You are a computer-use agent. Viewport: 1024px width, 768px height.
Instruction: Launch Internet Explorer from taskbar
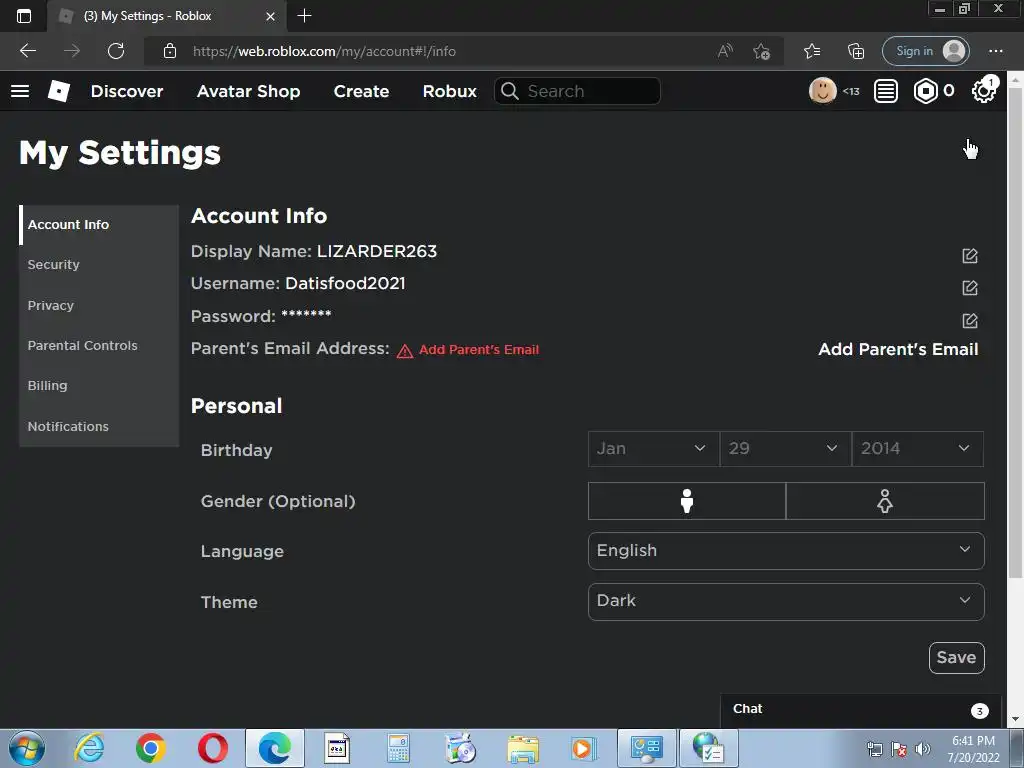click(x=89, y=748)
